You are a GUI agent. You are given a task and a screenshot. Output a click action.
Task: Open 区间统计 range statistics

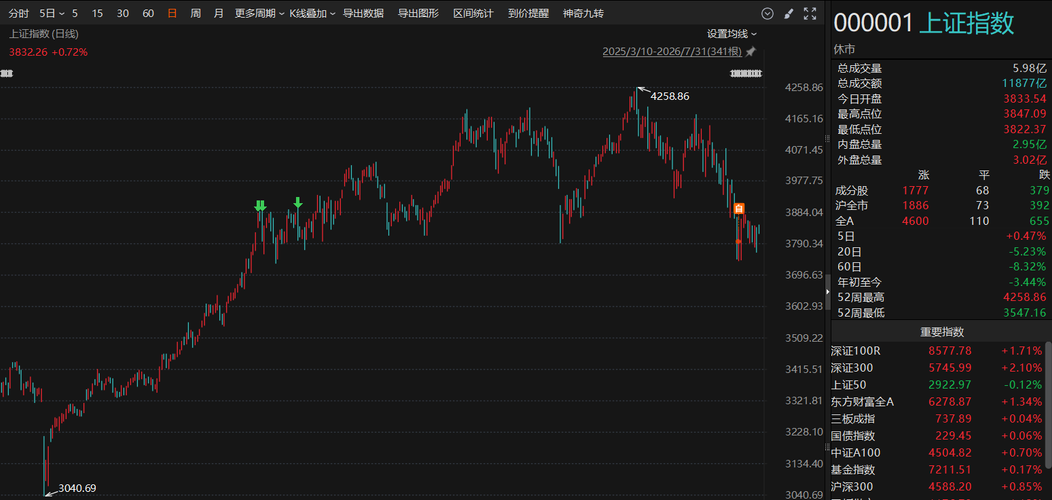[x=473, y=13]
